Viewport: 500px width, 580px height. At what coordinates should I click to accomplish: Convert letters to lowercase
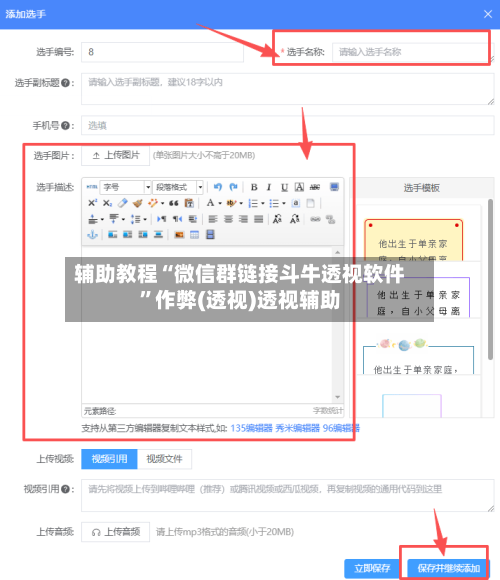pyautogui.click(x=294, y=219)
